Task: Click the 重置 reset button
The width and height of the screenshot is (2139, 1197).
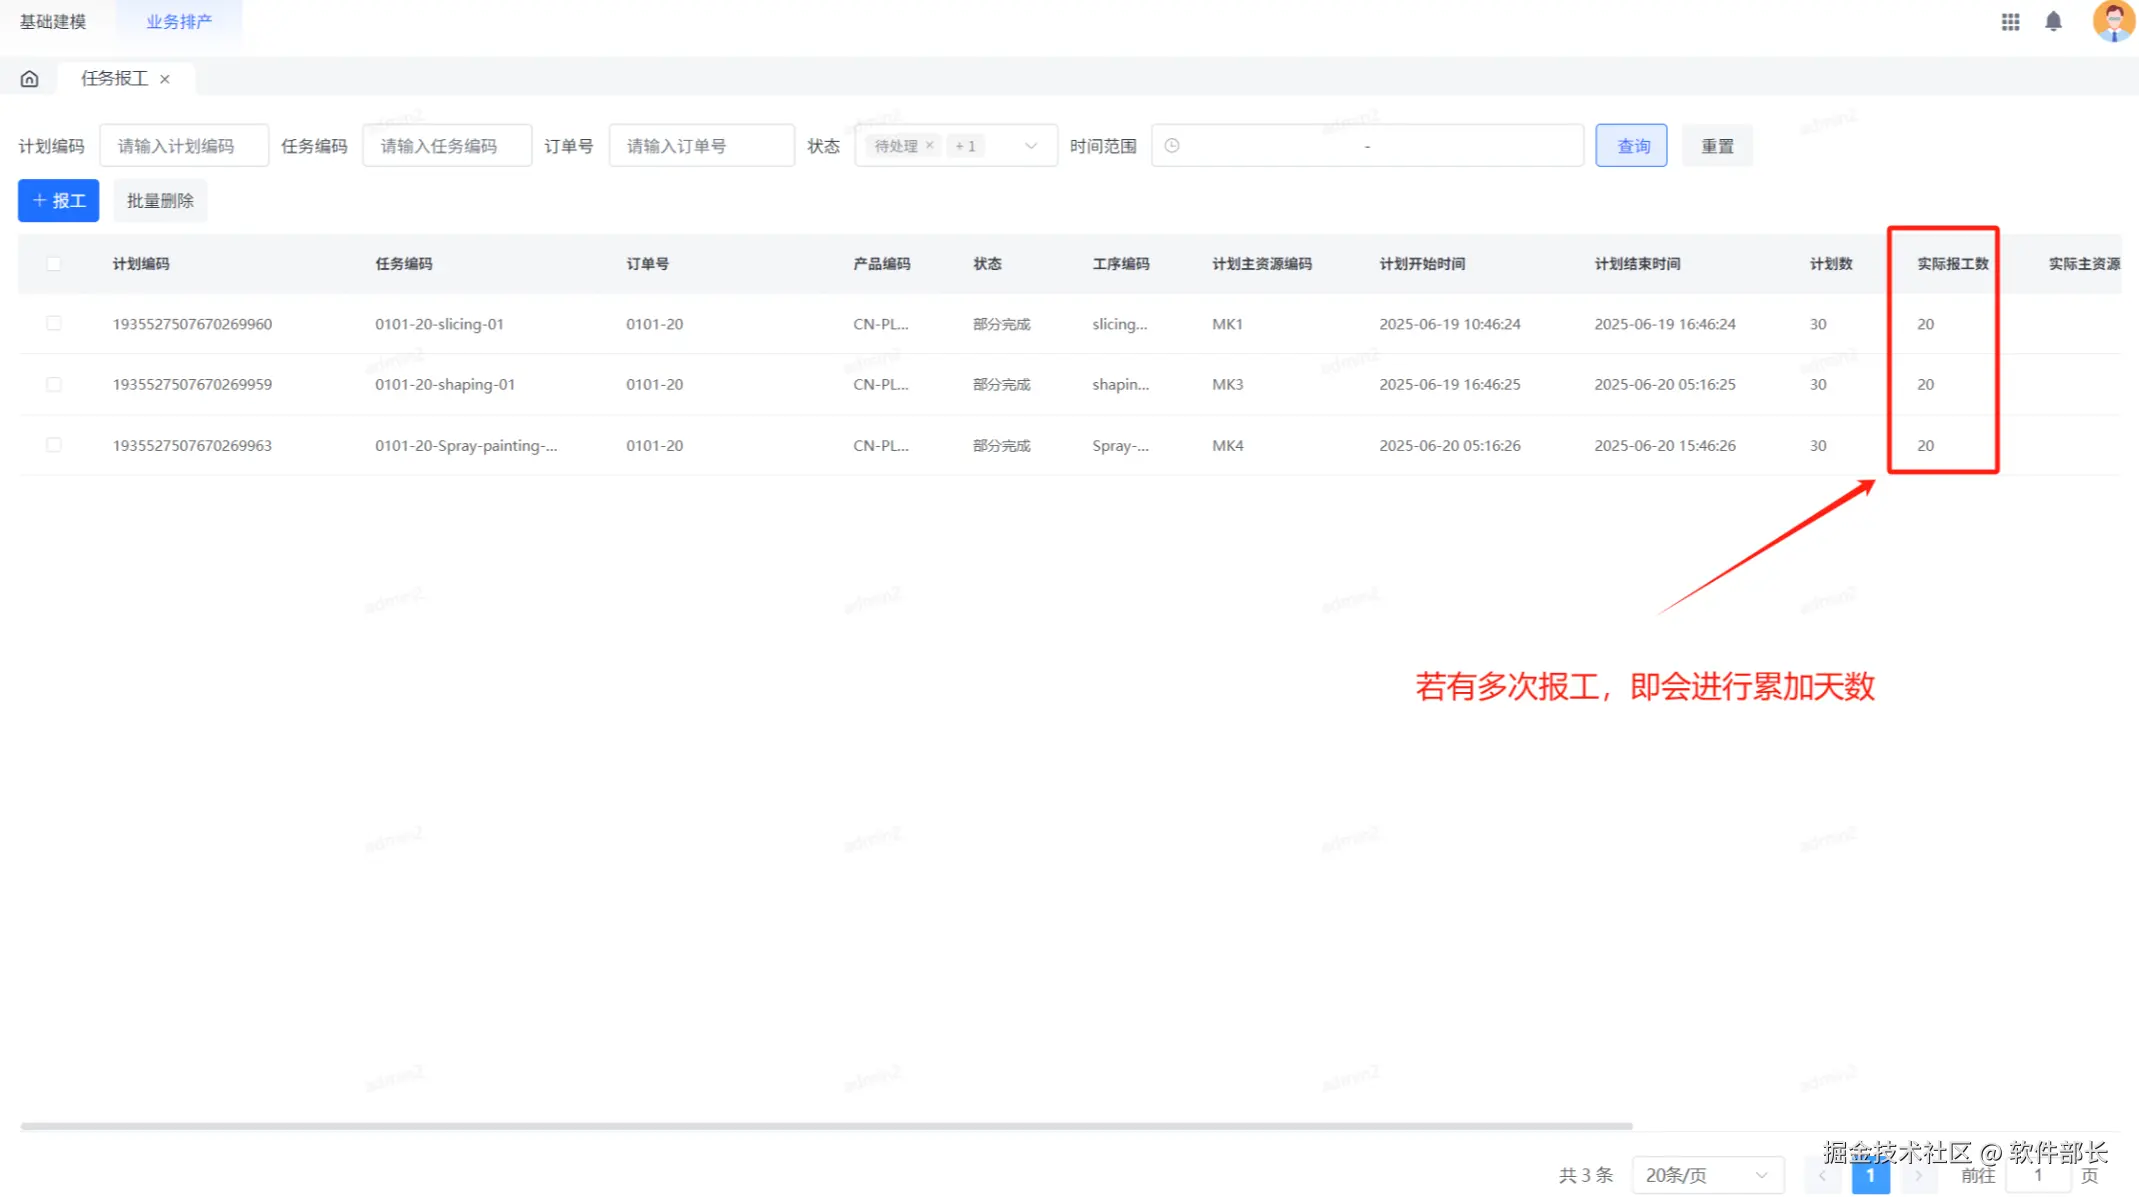Action: click(x=1717, y=146)
